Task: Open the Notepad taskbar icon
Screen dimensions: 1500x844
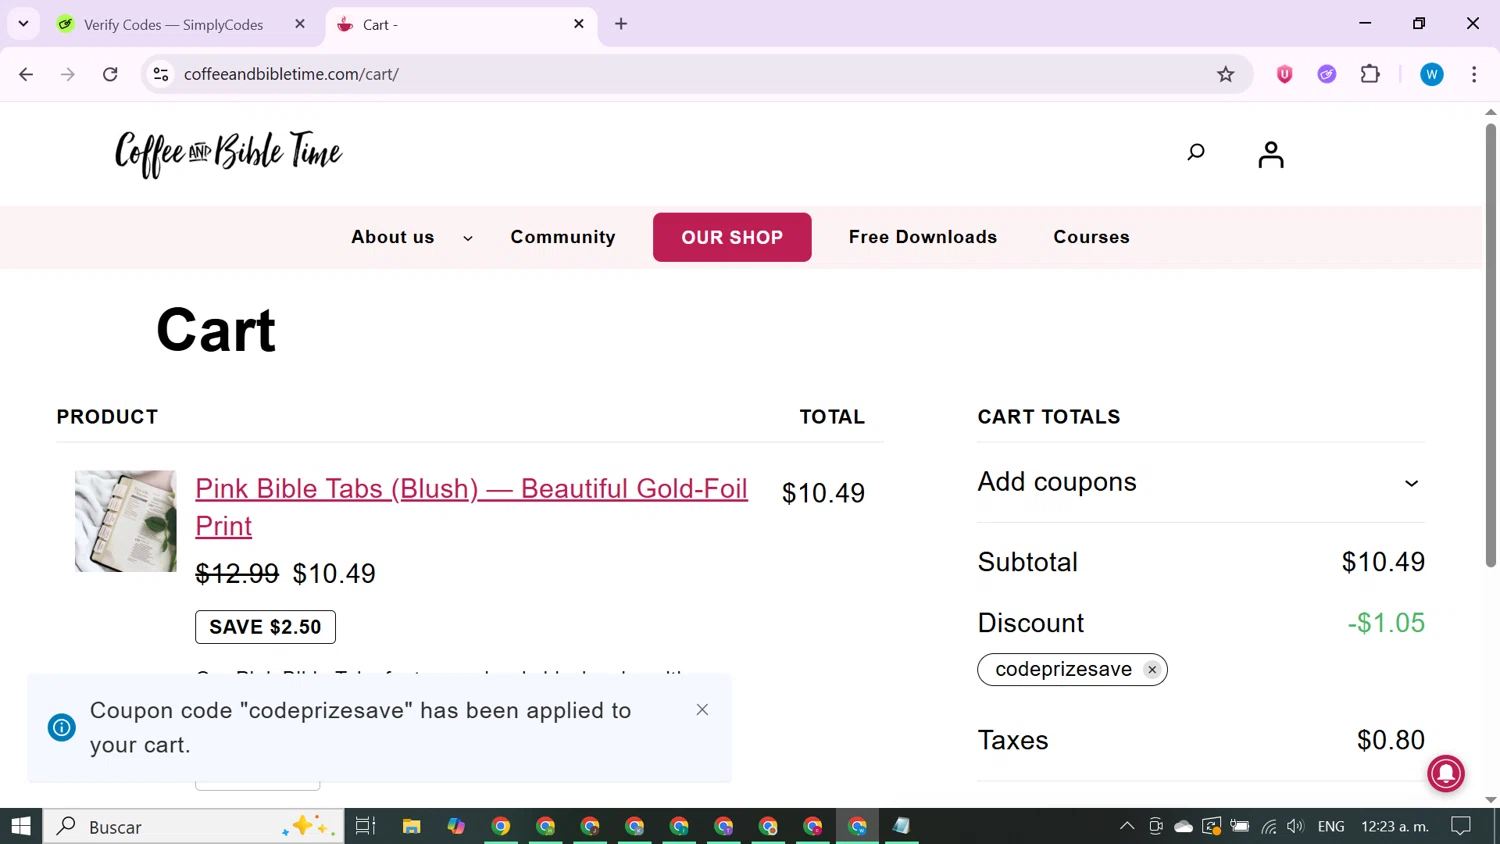Action: pos(901,826)
